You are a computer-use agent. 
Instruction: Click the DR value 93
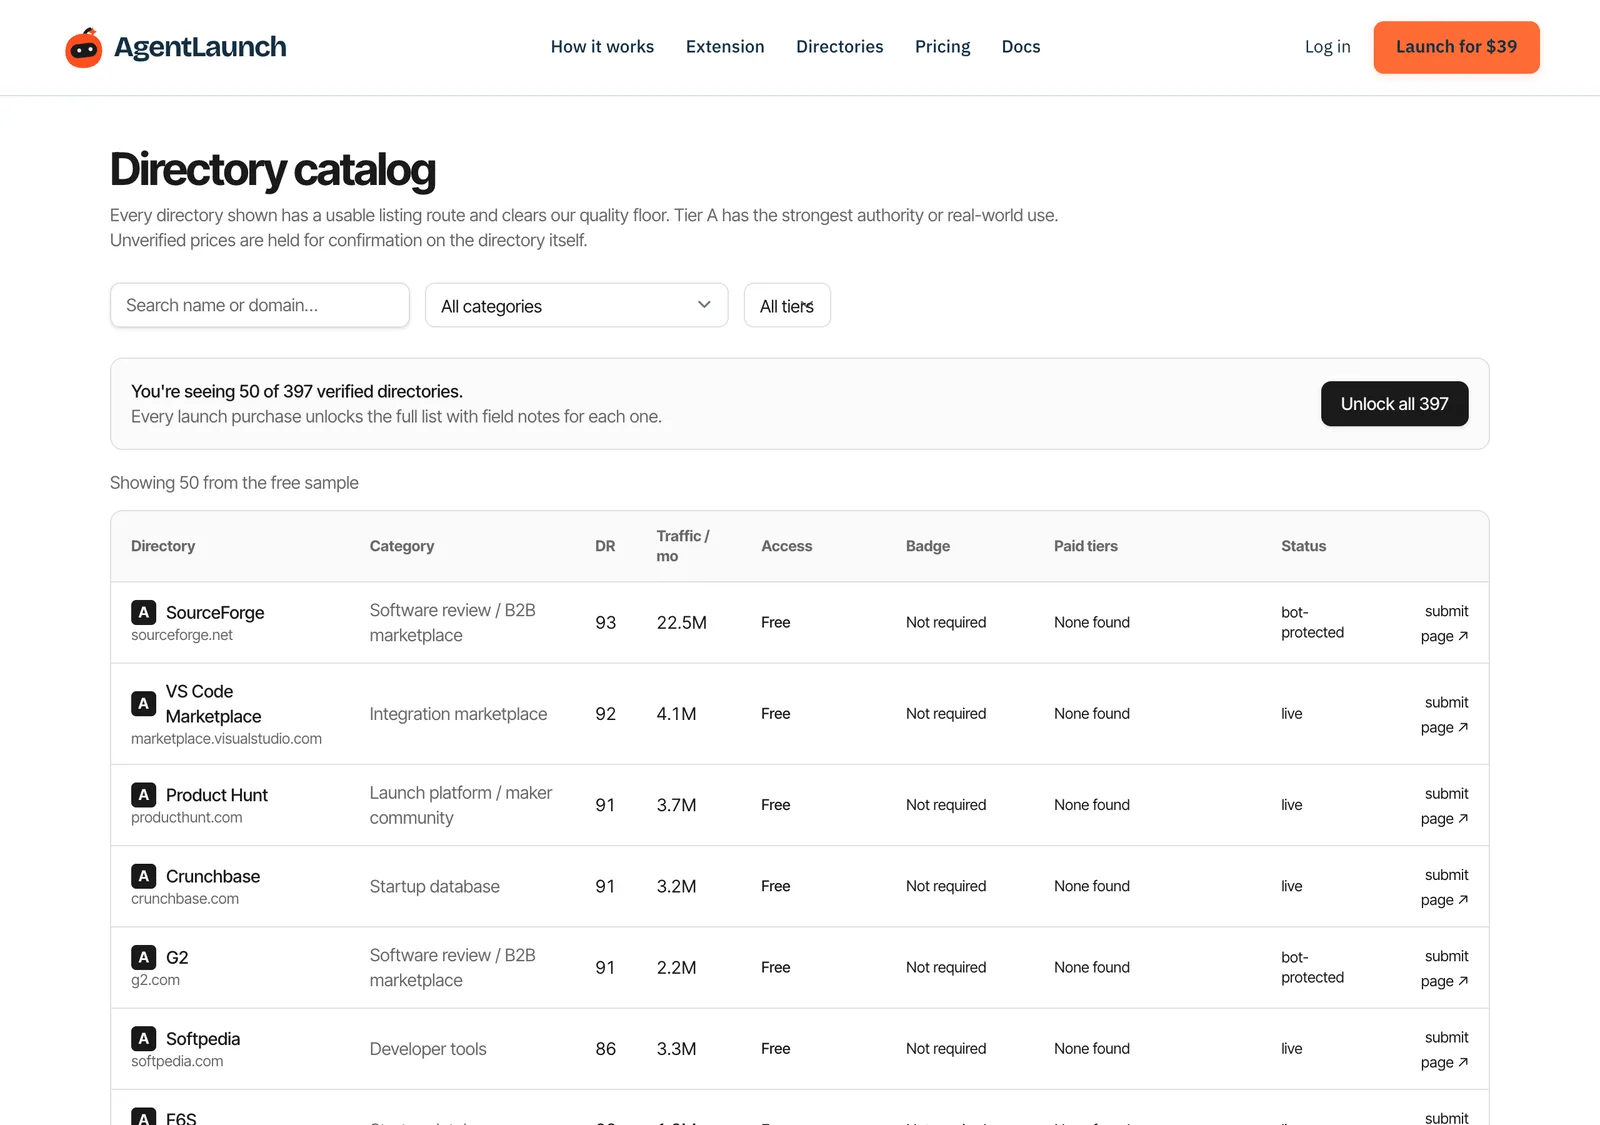pos(606,622)
